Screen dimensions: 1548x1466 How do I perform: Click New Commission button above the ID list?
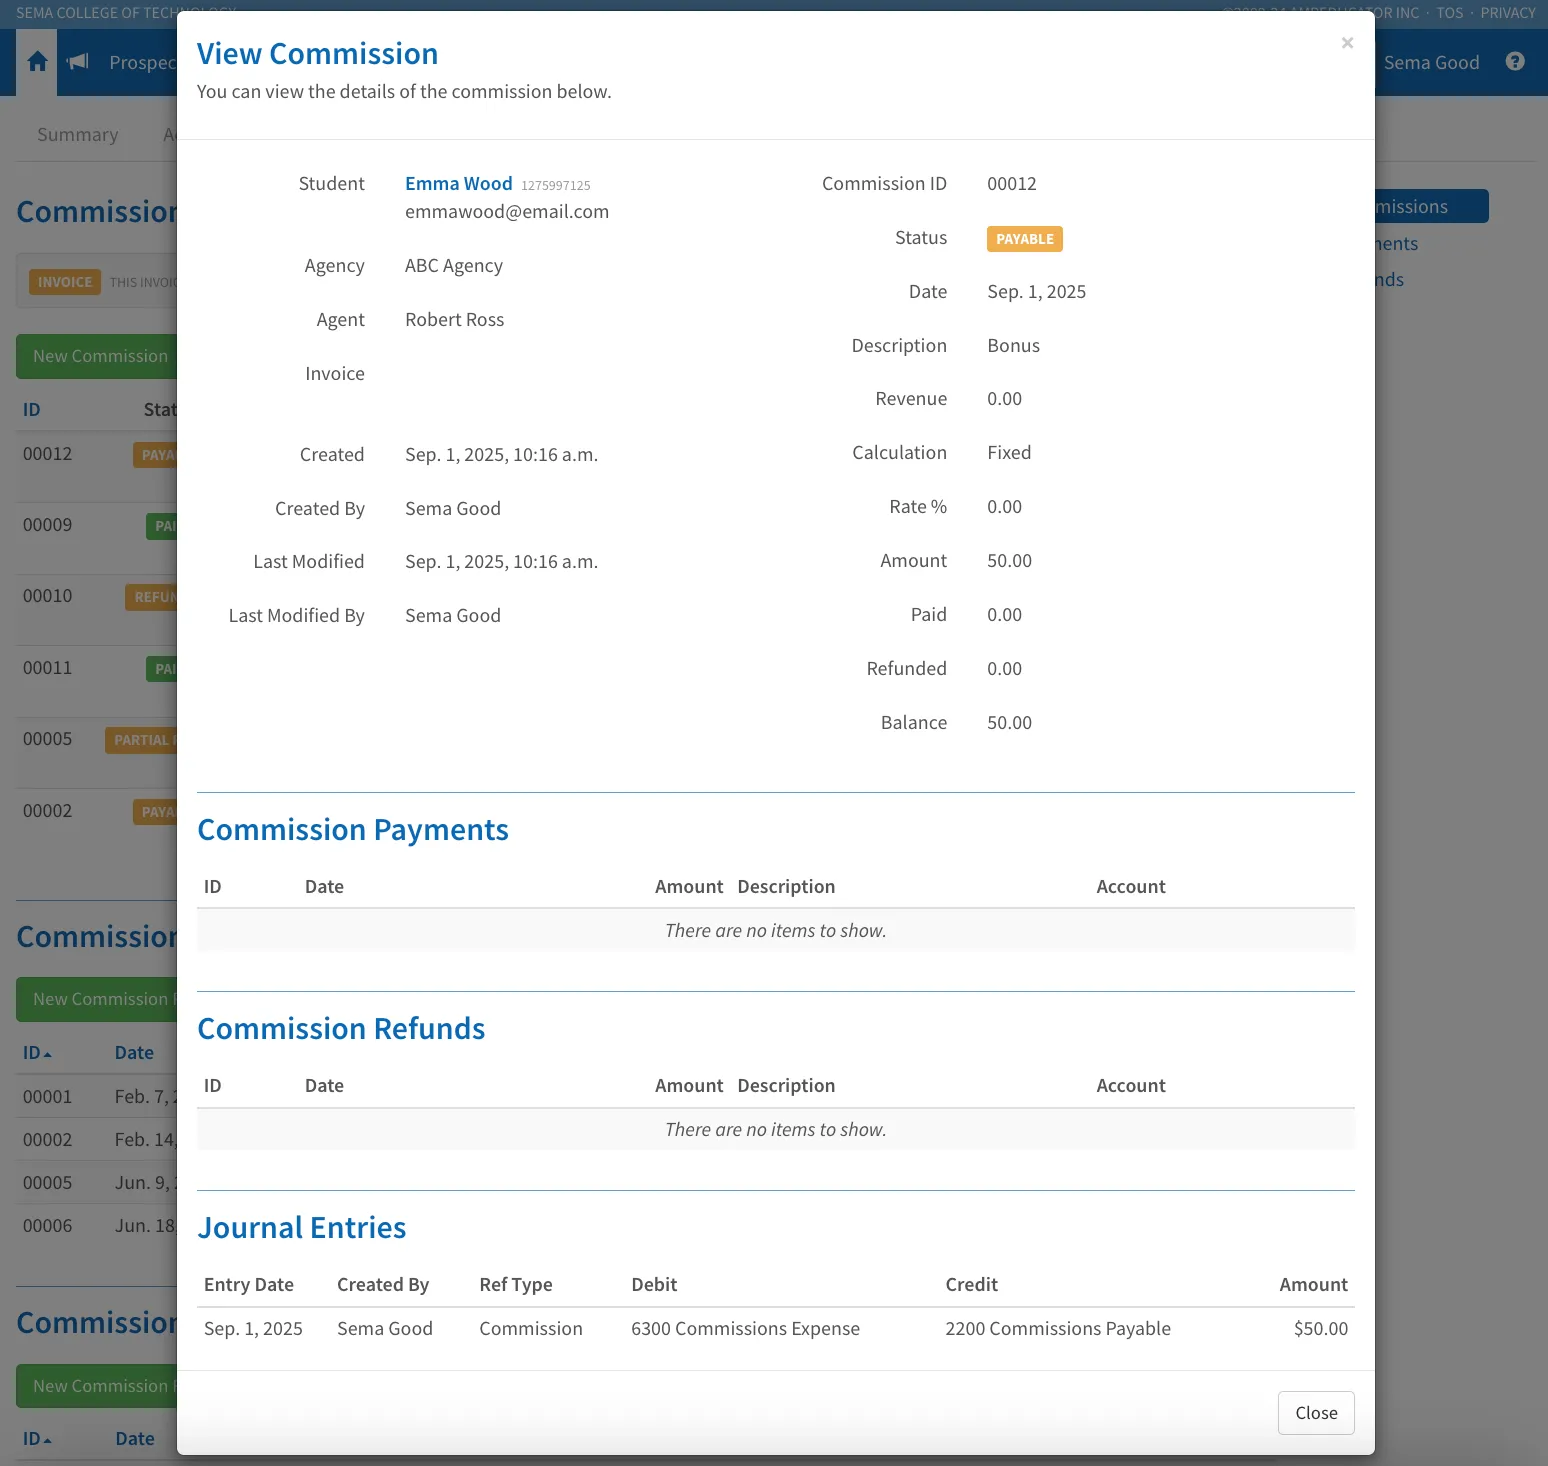point(99,357)
